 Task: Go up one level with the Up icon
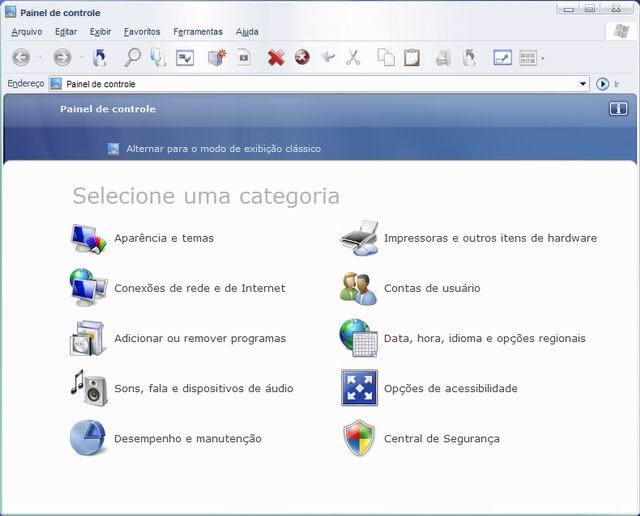(x=100, y=58)
